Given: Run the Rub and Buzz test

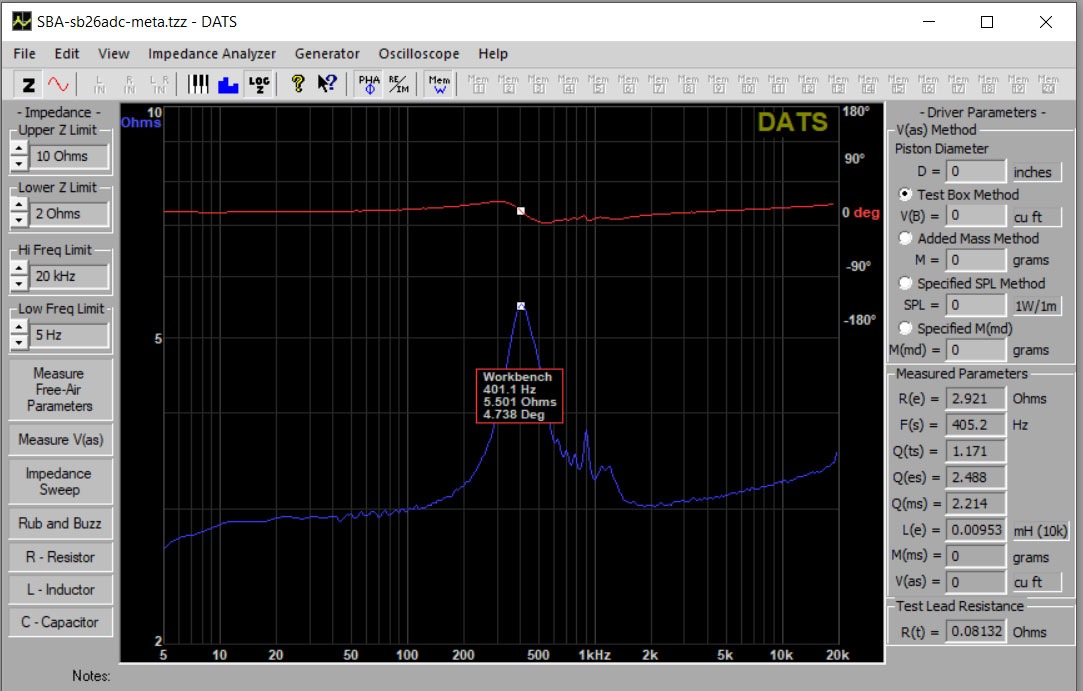Looking at the screenshot, I should (x=60, y=523).
